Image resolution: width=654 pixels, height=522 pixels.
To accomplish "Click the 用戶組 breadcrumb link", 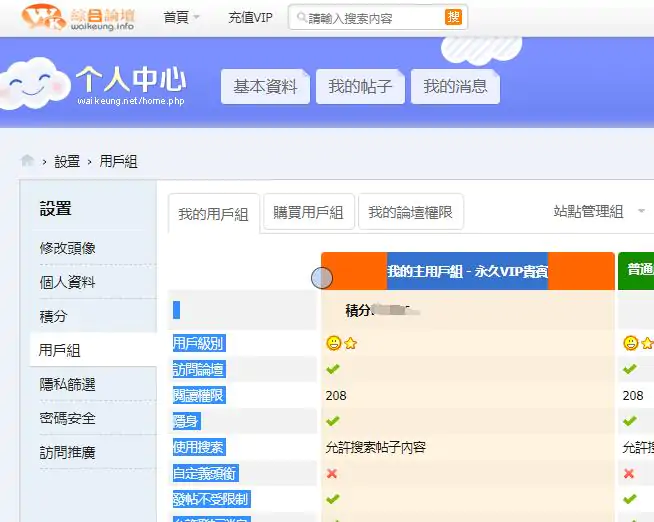I will tap(118, 161).
